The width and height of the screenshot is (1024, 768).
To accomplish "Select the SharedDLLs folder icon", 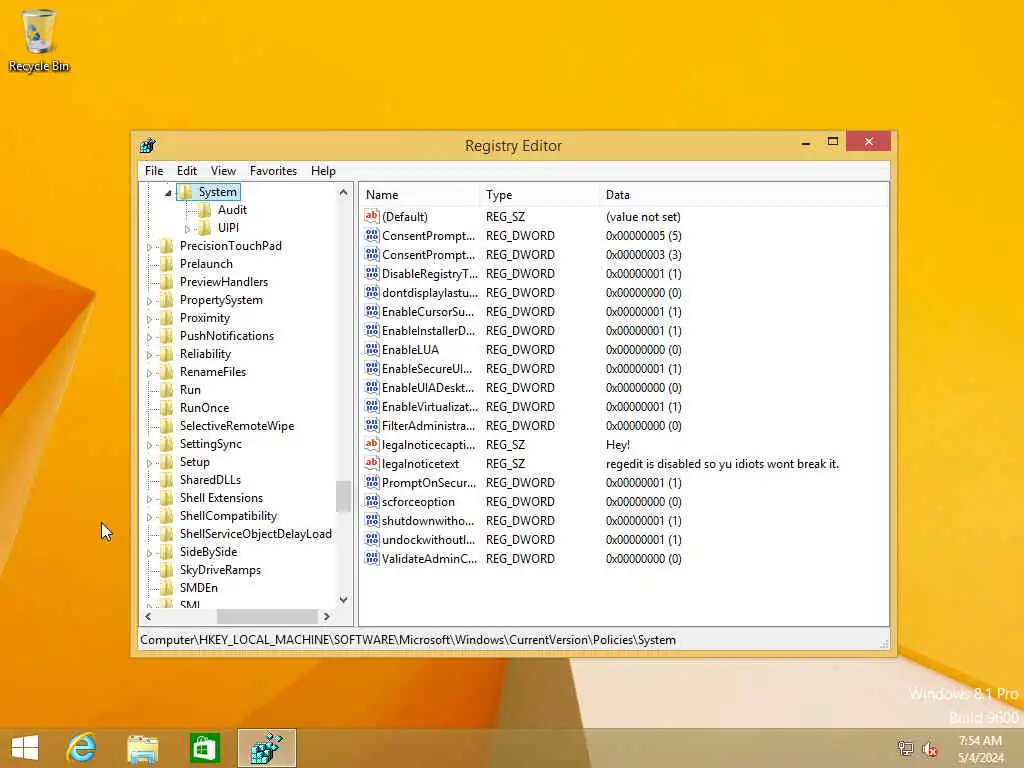I will [167, 479].
